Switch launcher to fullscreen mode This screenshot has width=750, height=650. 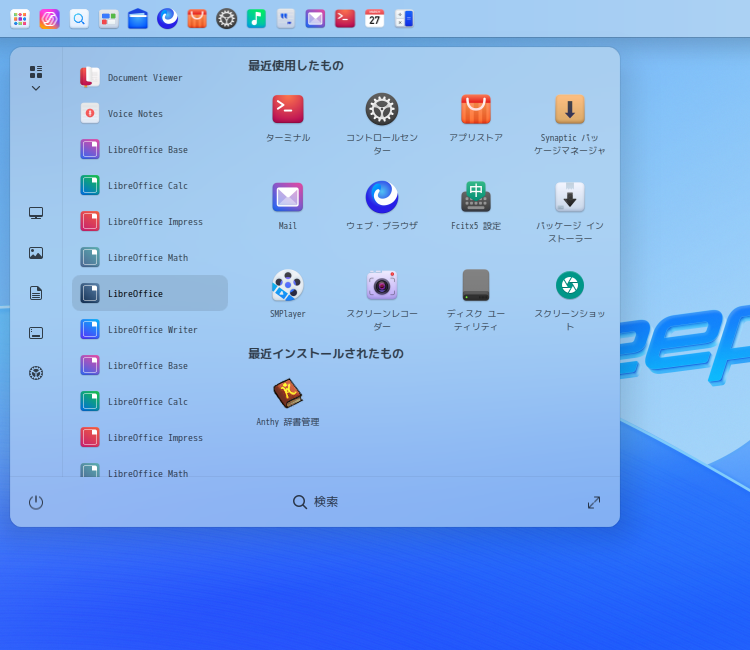coord(594,502)
